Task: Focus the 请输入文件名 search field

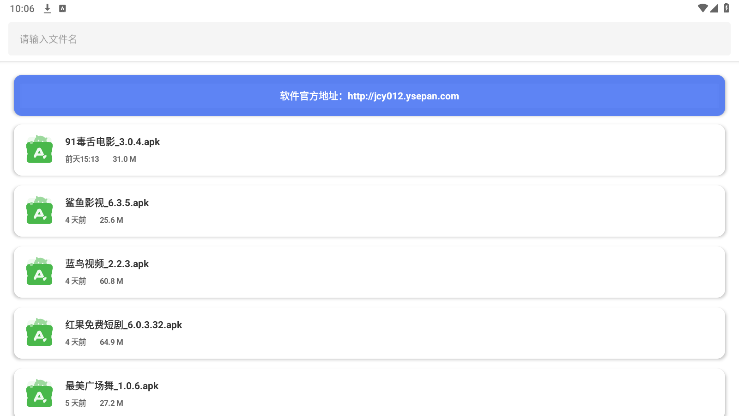Action: coord(369,39)
